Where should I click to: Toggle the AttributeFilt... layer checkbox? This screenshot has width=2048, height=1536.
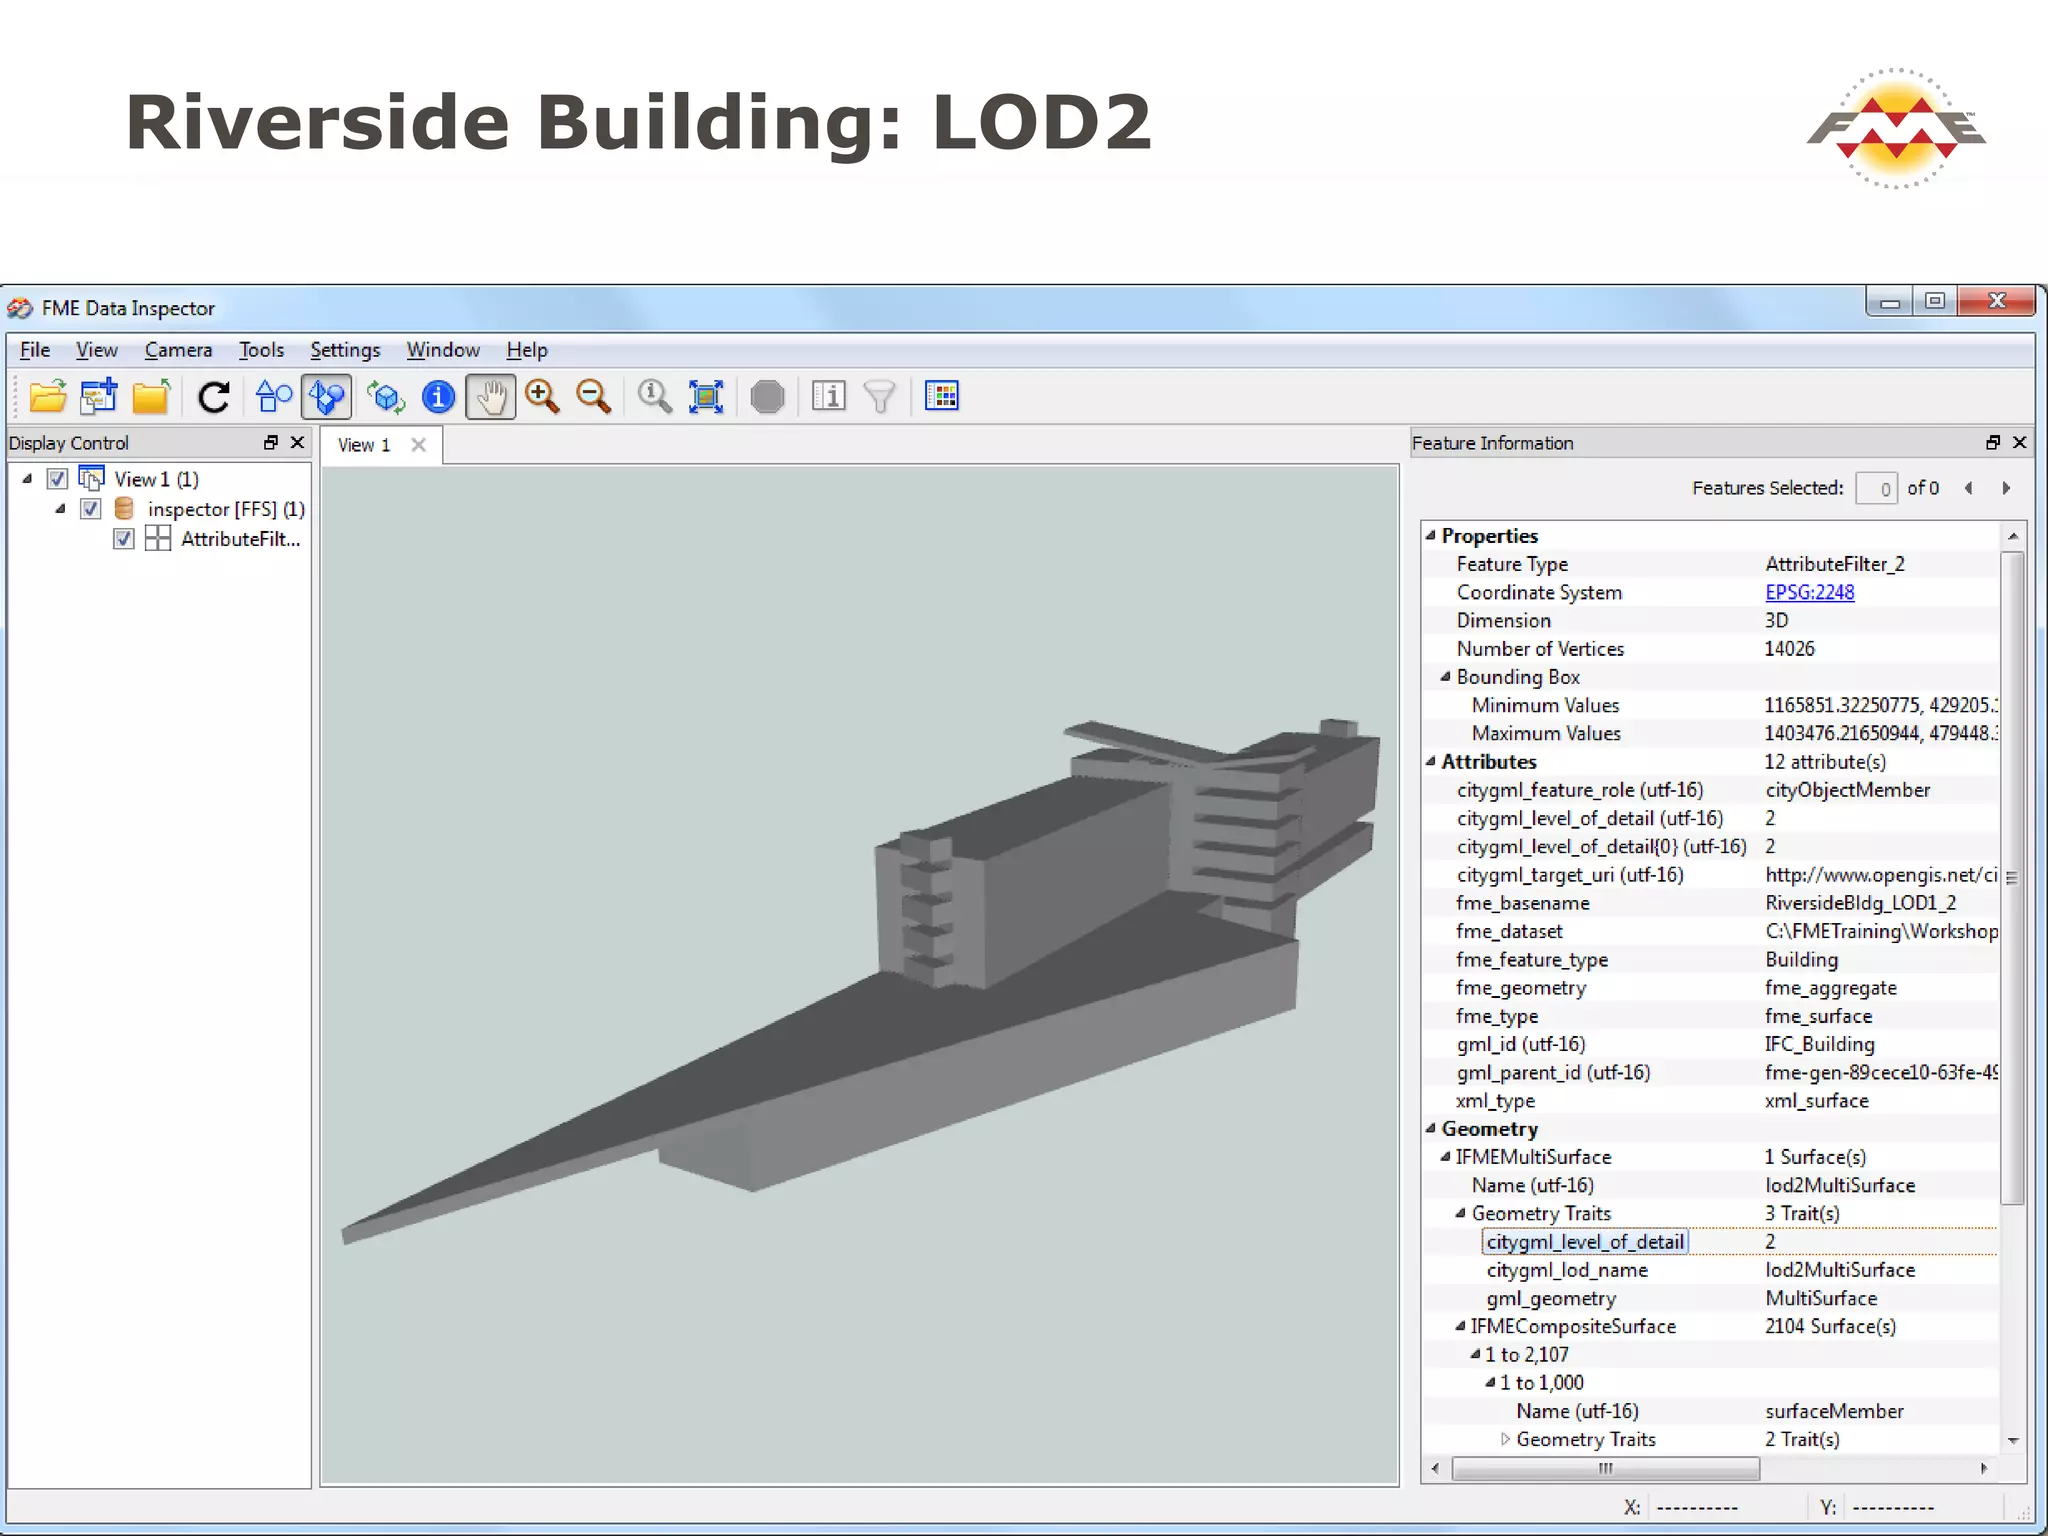[x=123, y=539]
